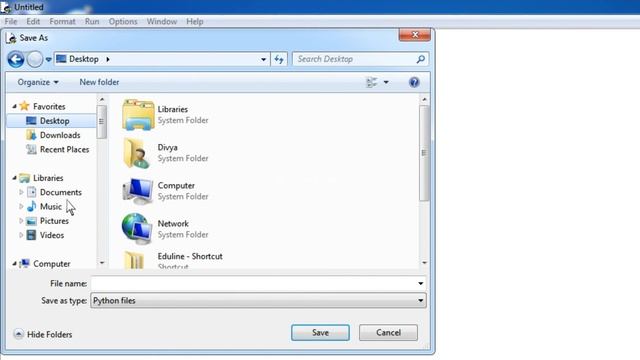
Task: Click file list scrollbar down arrow
Action: (424, 263)
